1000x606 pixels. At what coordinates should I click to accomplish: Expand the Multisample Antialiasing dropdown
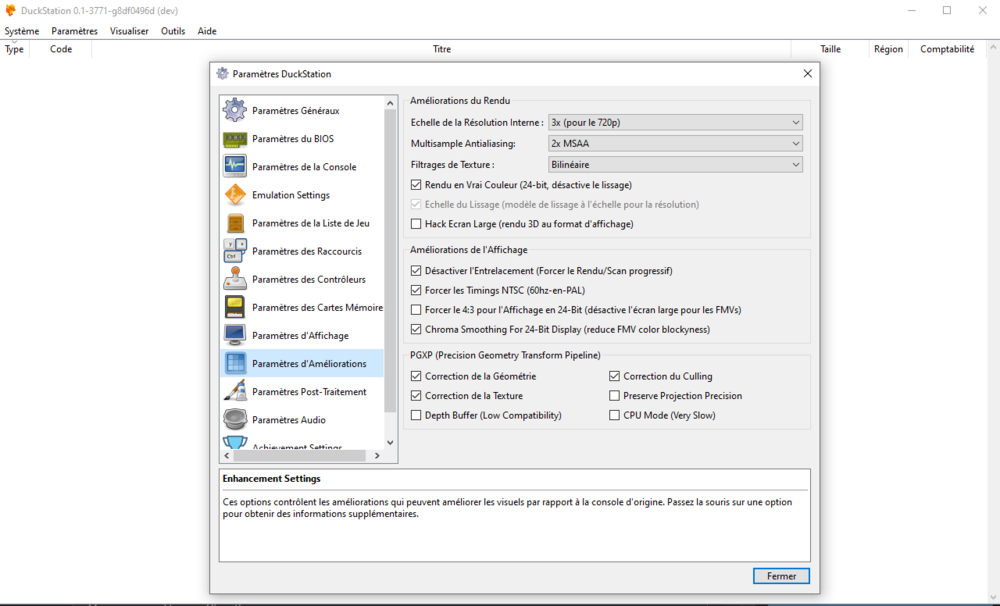(x=676, y=143)
